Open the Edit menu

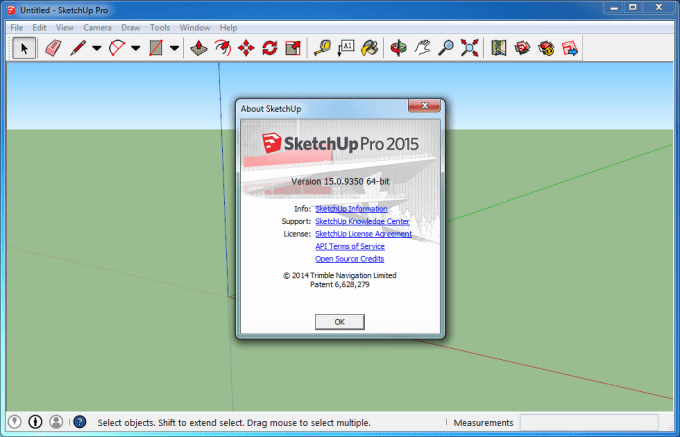[x=39, y=27]
